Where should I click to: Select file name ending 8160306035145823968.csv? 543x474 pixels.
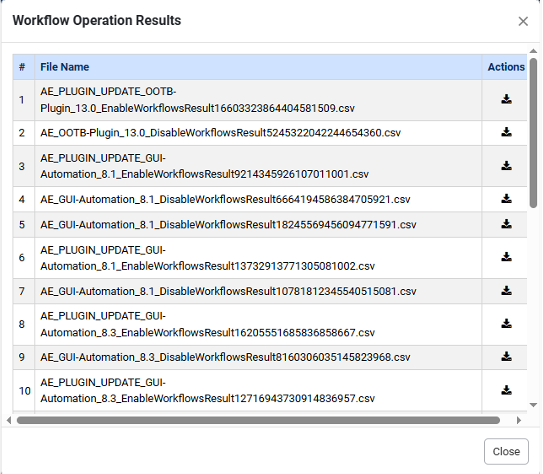(x=225, y=357)
